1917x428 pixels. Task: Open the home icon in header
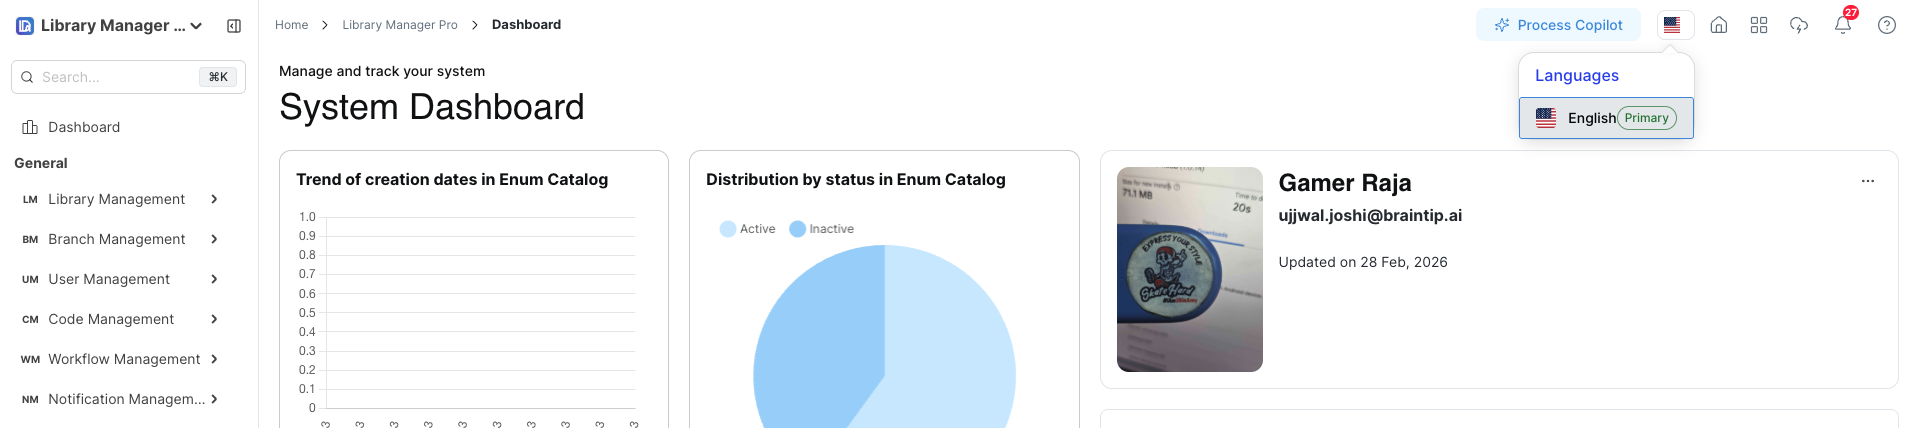1718,25
